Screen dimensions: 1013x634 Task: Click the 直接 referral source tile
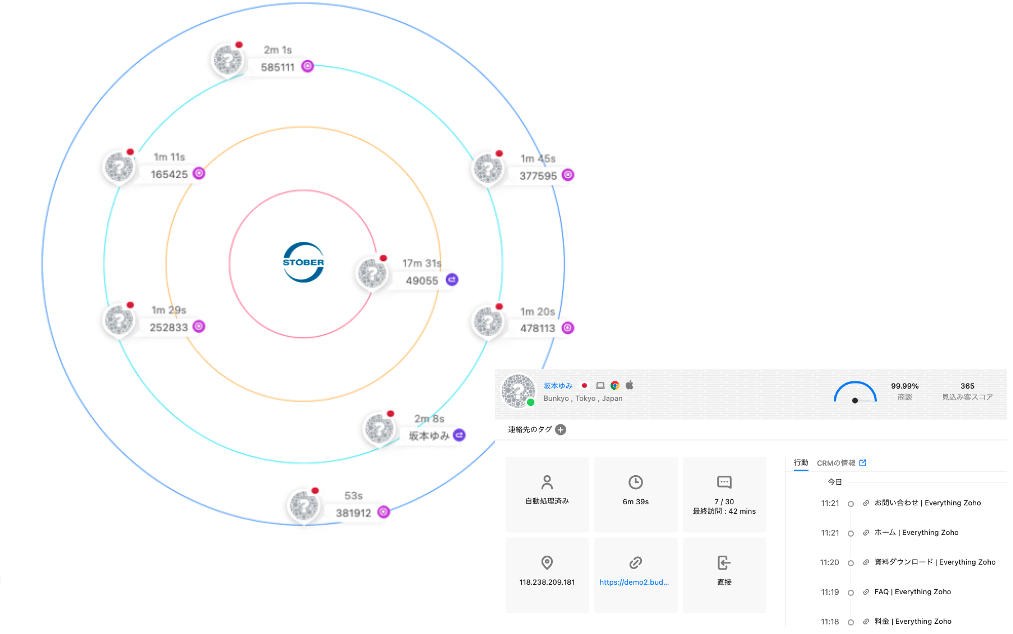click(x=724, y=575)
